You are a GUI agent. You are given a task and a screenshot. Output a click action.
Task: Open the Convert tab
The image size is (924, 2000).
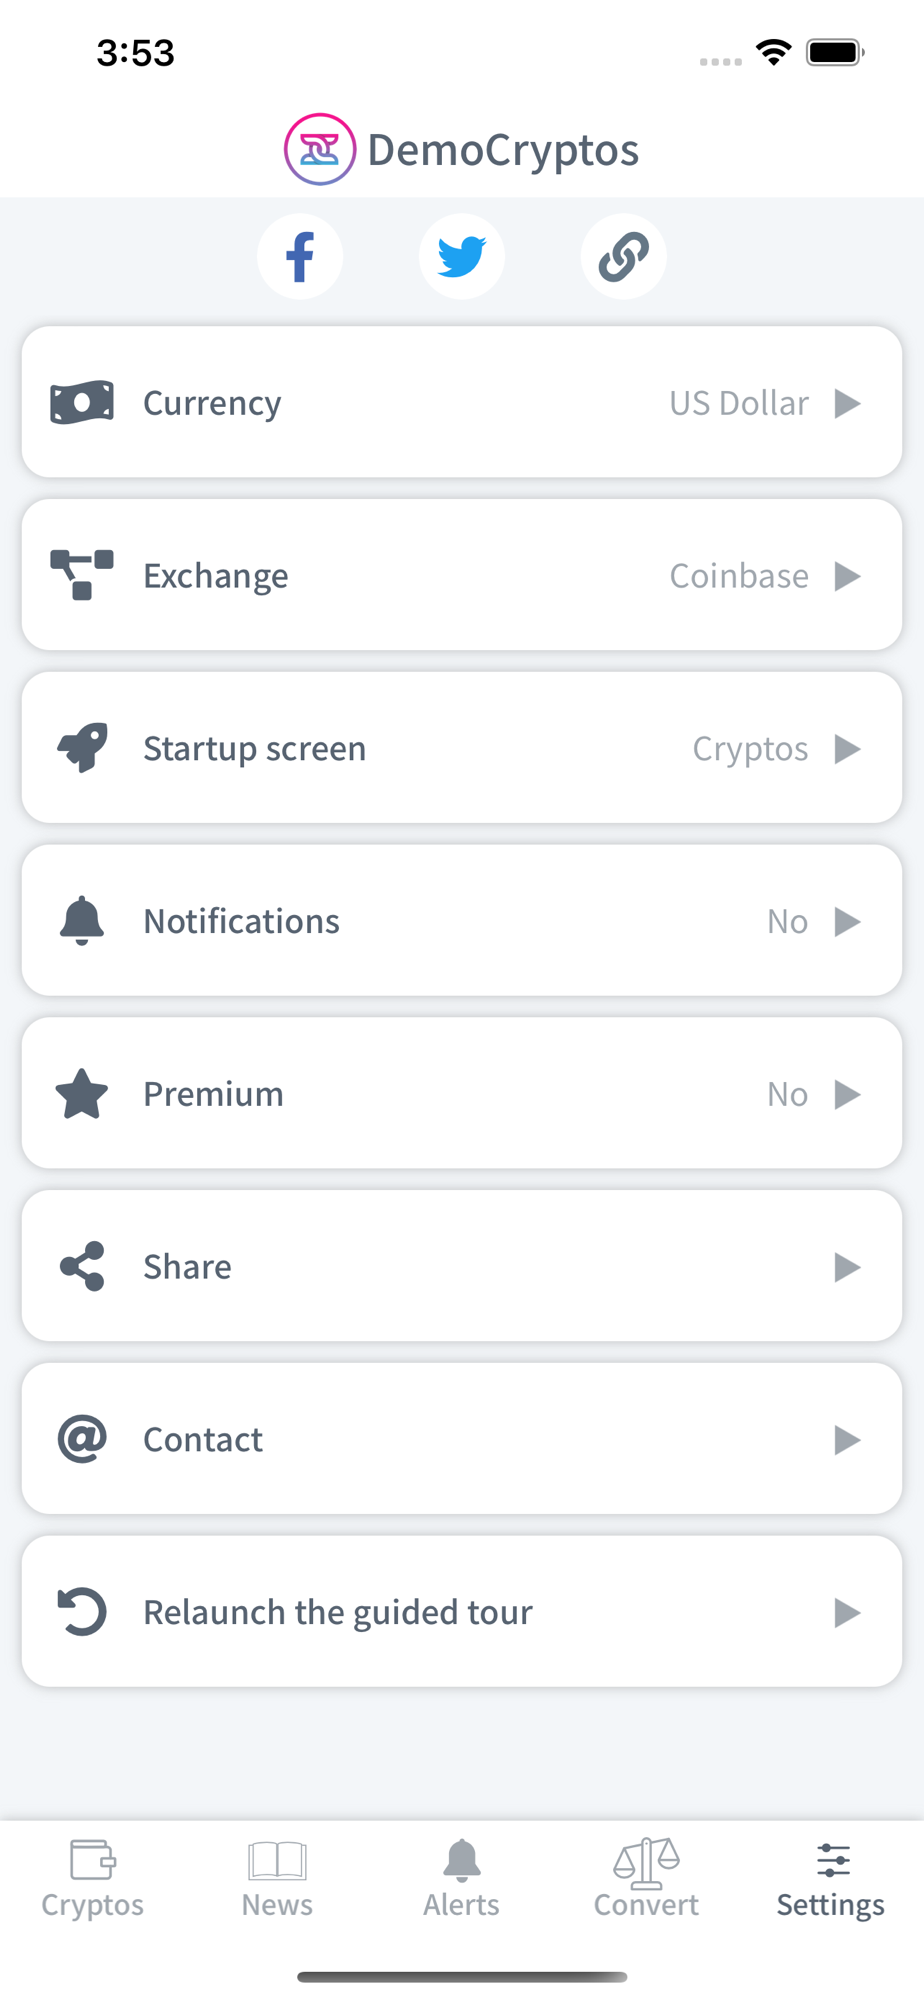click(x=646, y=1879)
